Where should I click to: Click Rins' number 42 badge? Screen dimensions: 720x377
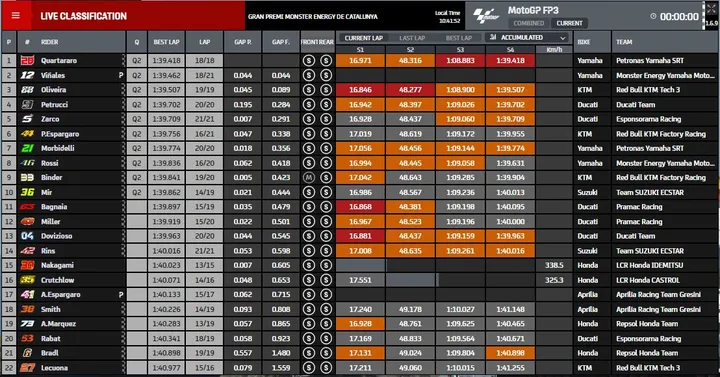pos(27,251)
